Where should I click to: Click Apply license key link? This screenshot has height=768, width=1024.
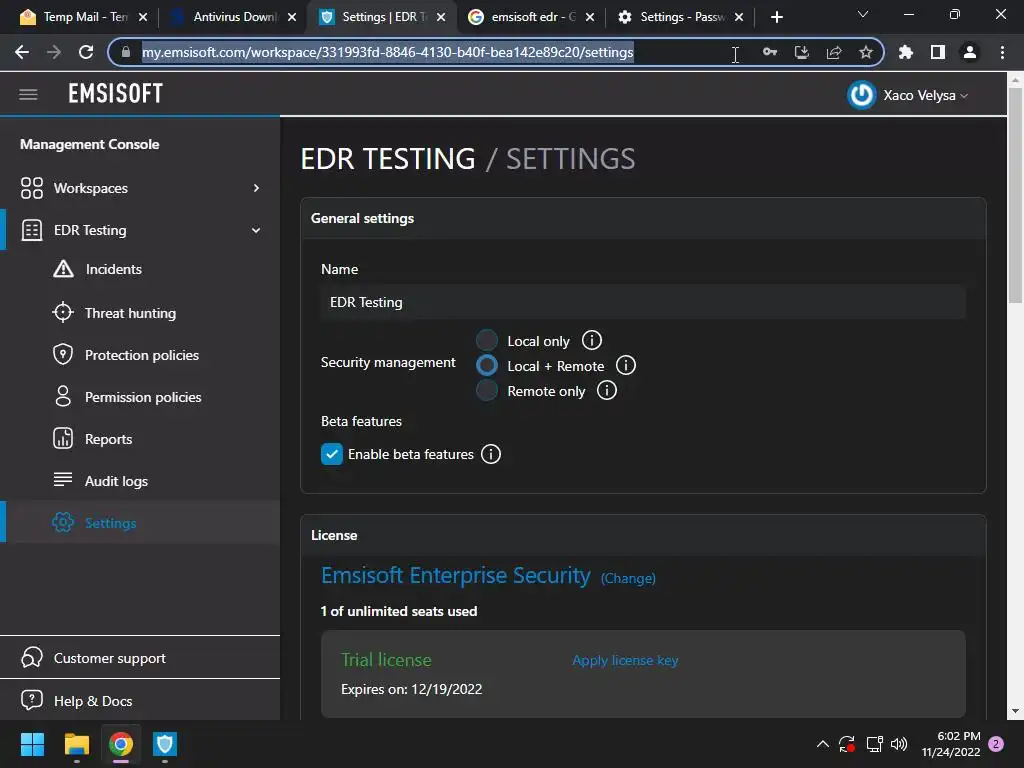(x=625, y=660)
